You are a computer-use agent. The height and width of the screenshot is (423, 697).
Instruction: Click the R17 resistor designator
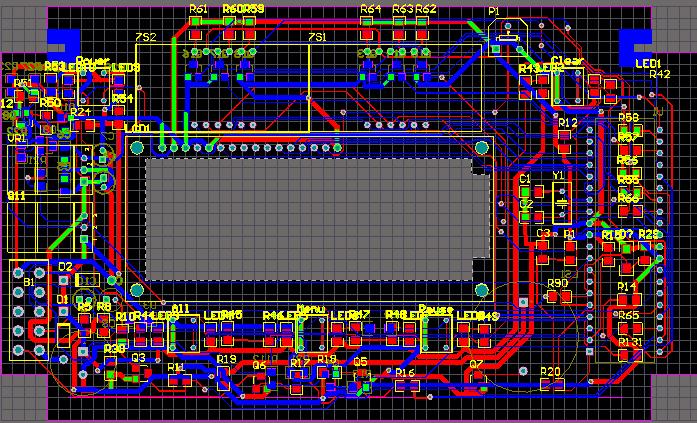coord(300,363)
